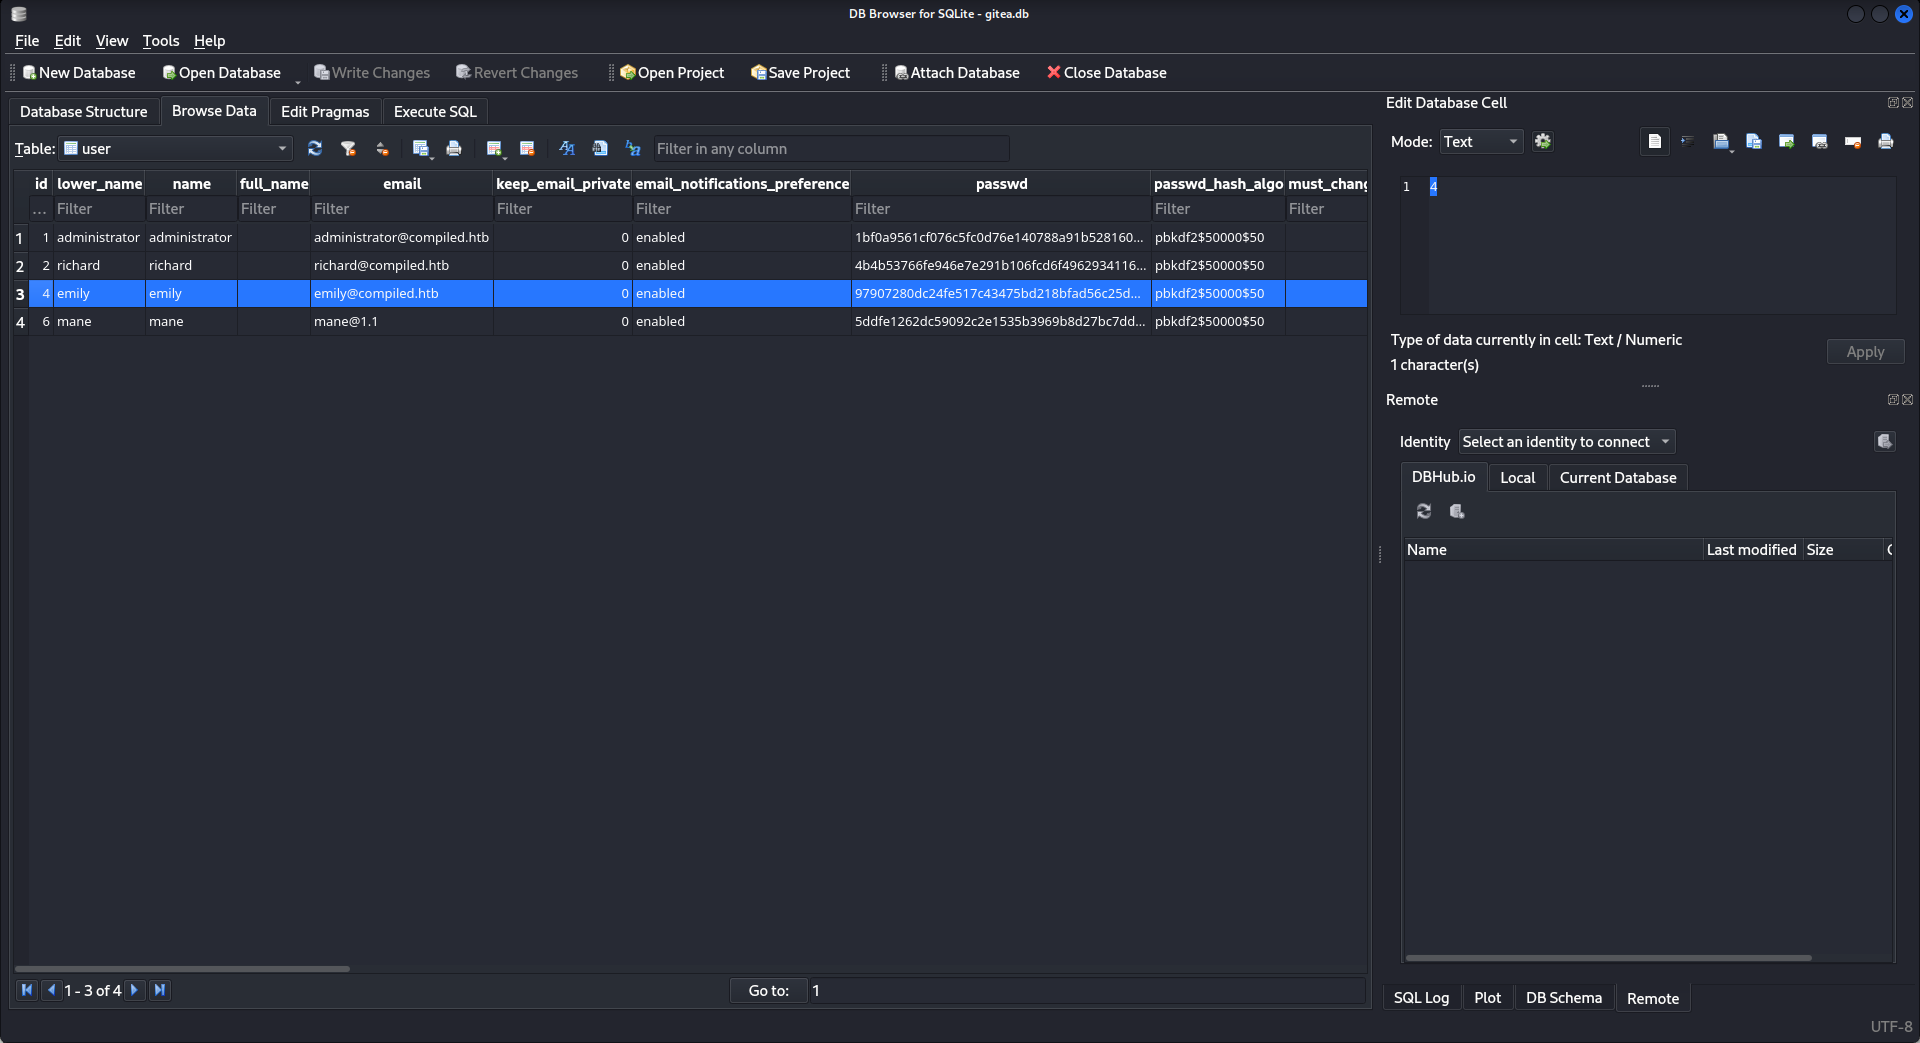Float the Edit Database Cell panel
This screenshot has height=1043, width=1920.
click(1893, 103)
